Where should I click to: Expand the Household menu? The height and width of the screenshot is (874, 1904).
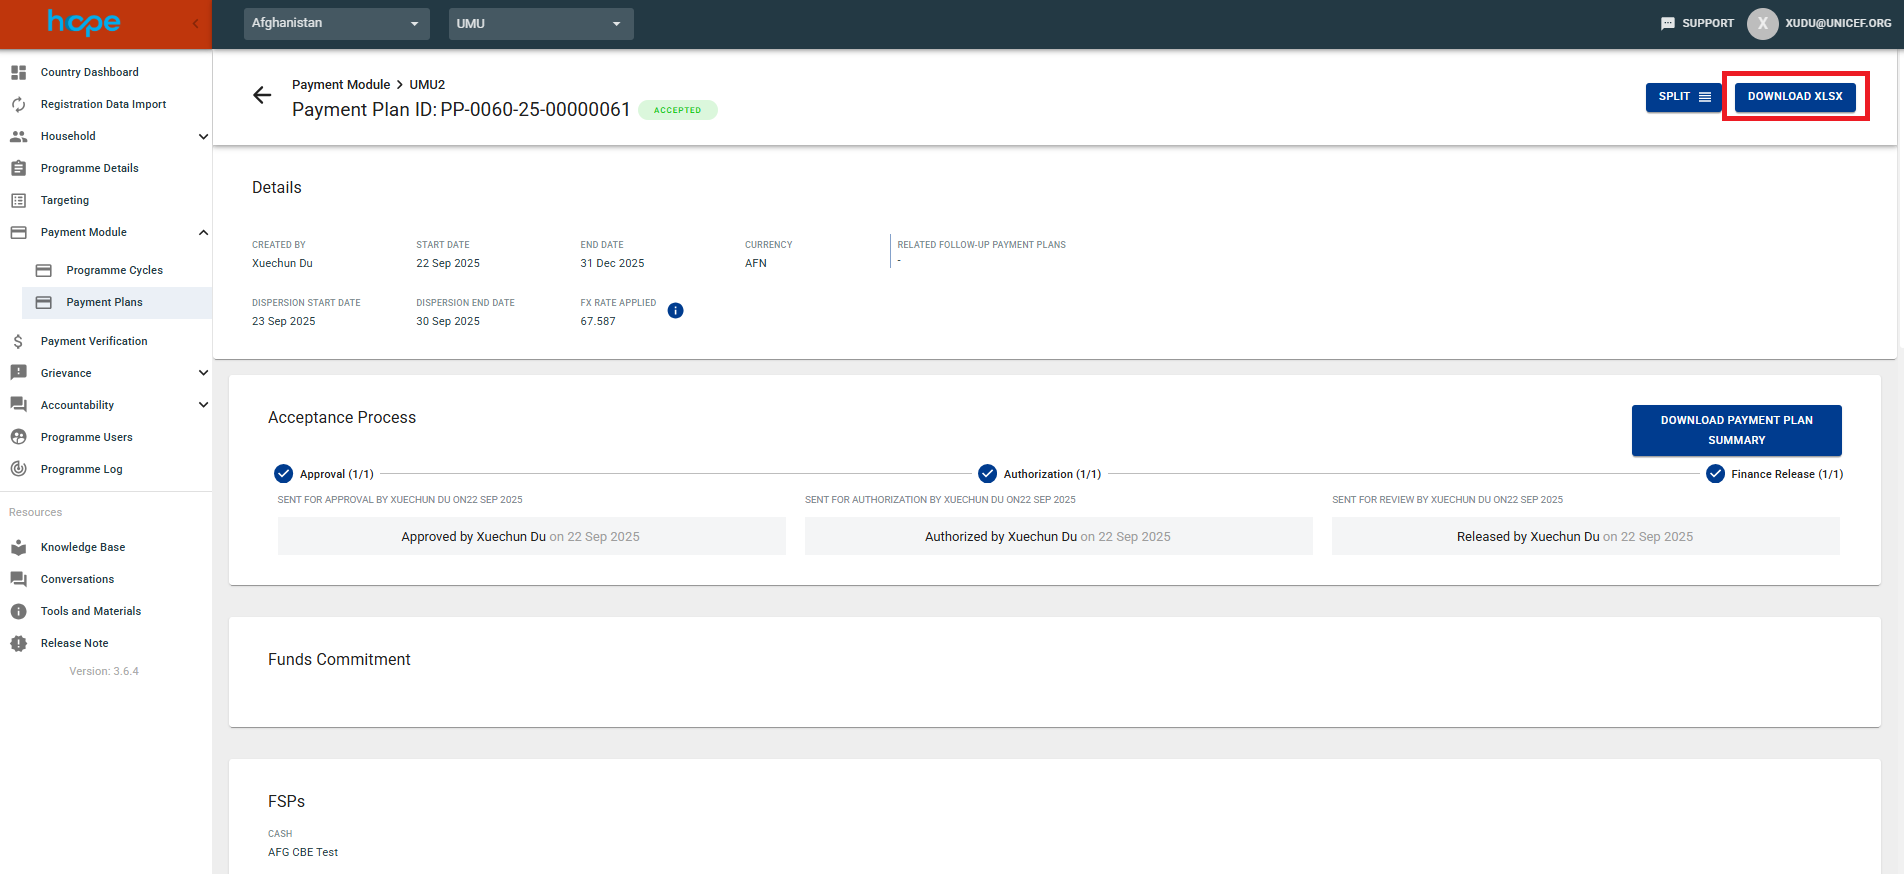coord(203,136)
